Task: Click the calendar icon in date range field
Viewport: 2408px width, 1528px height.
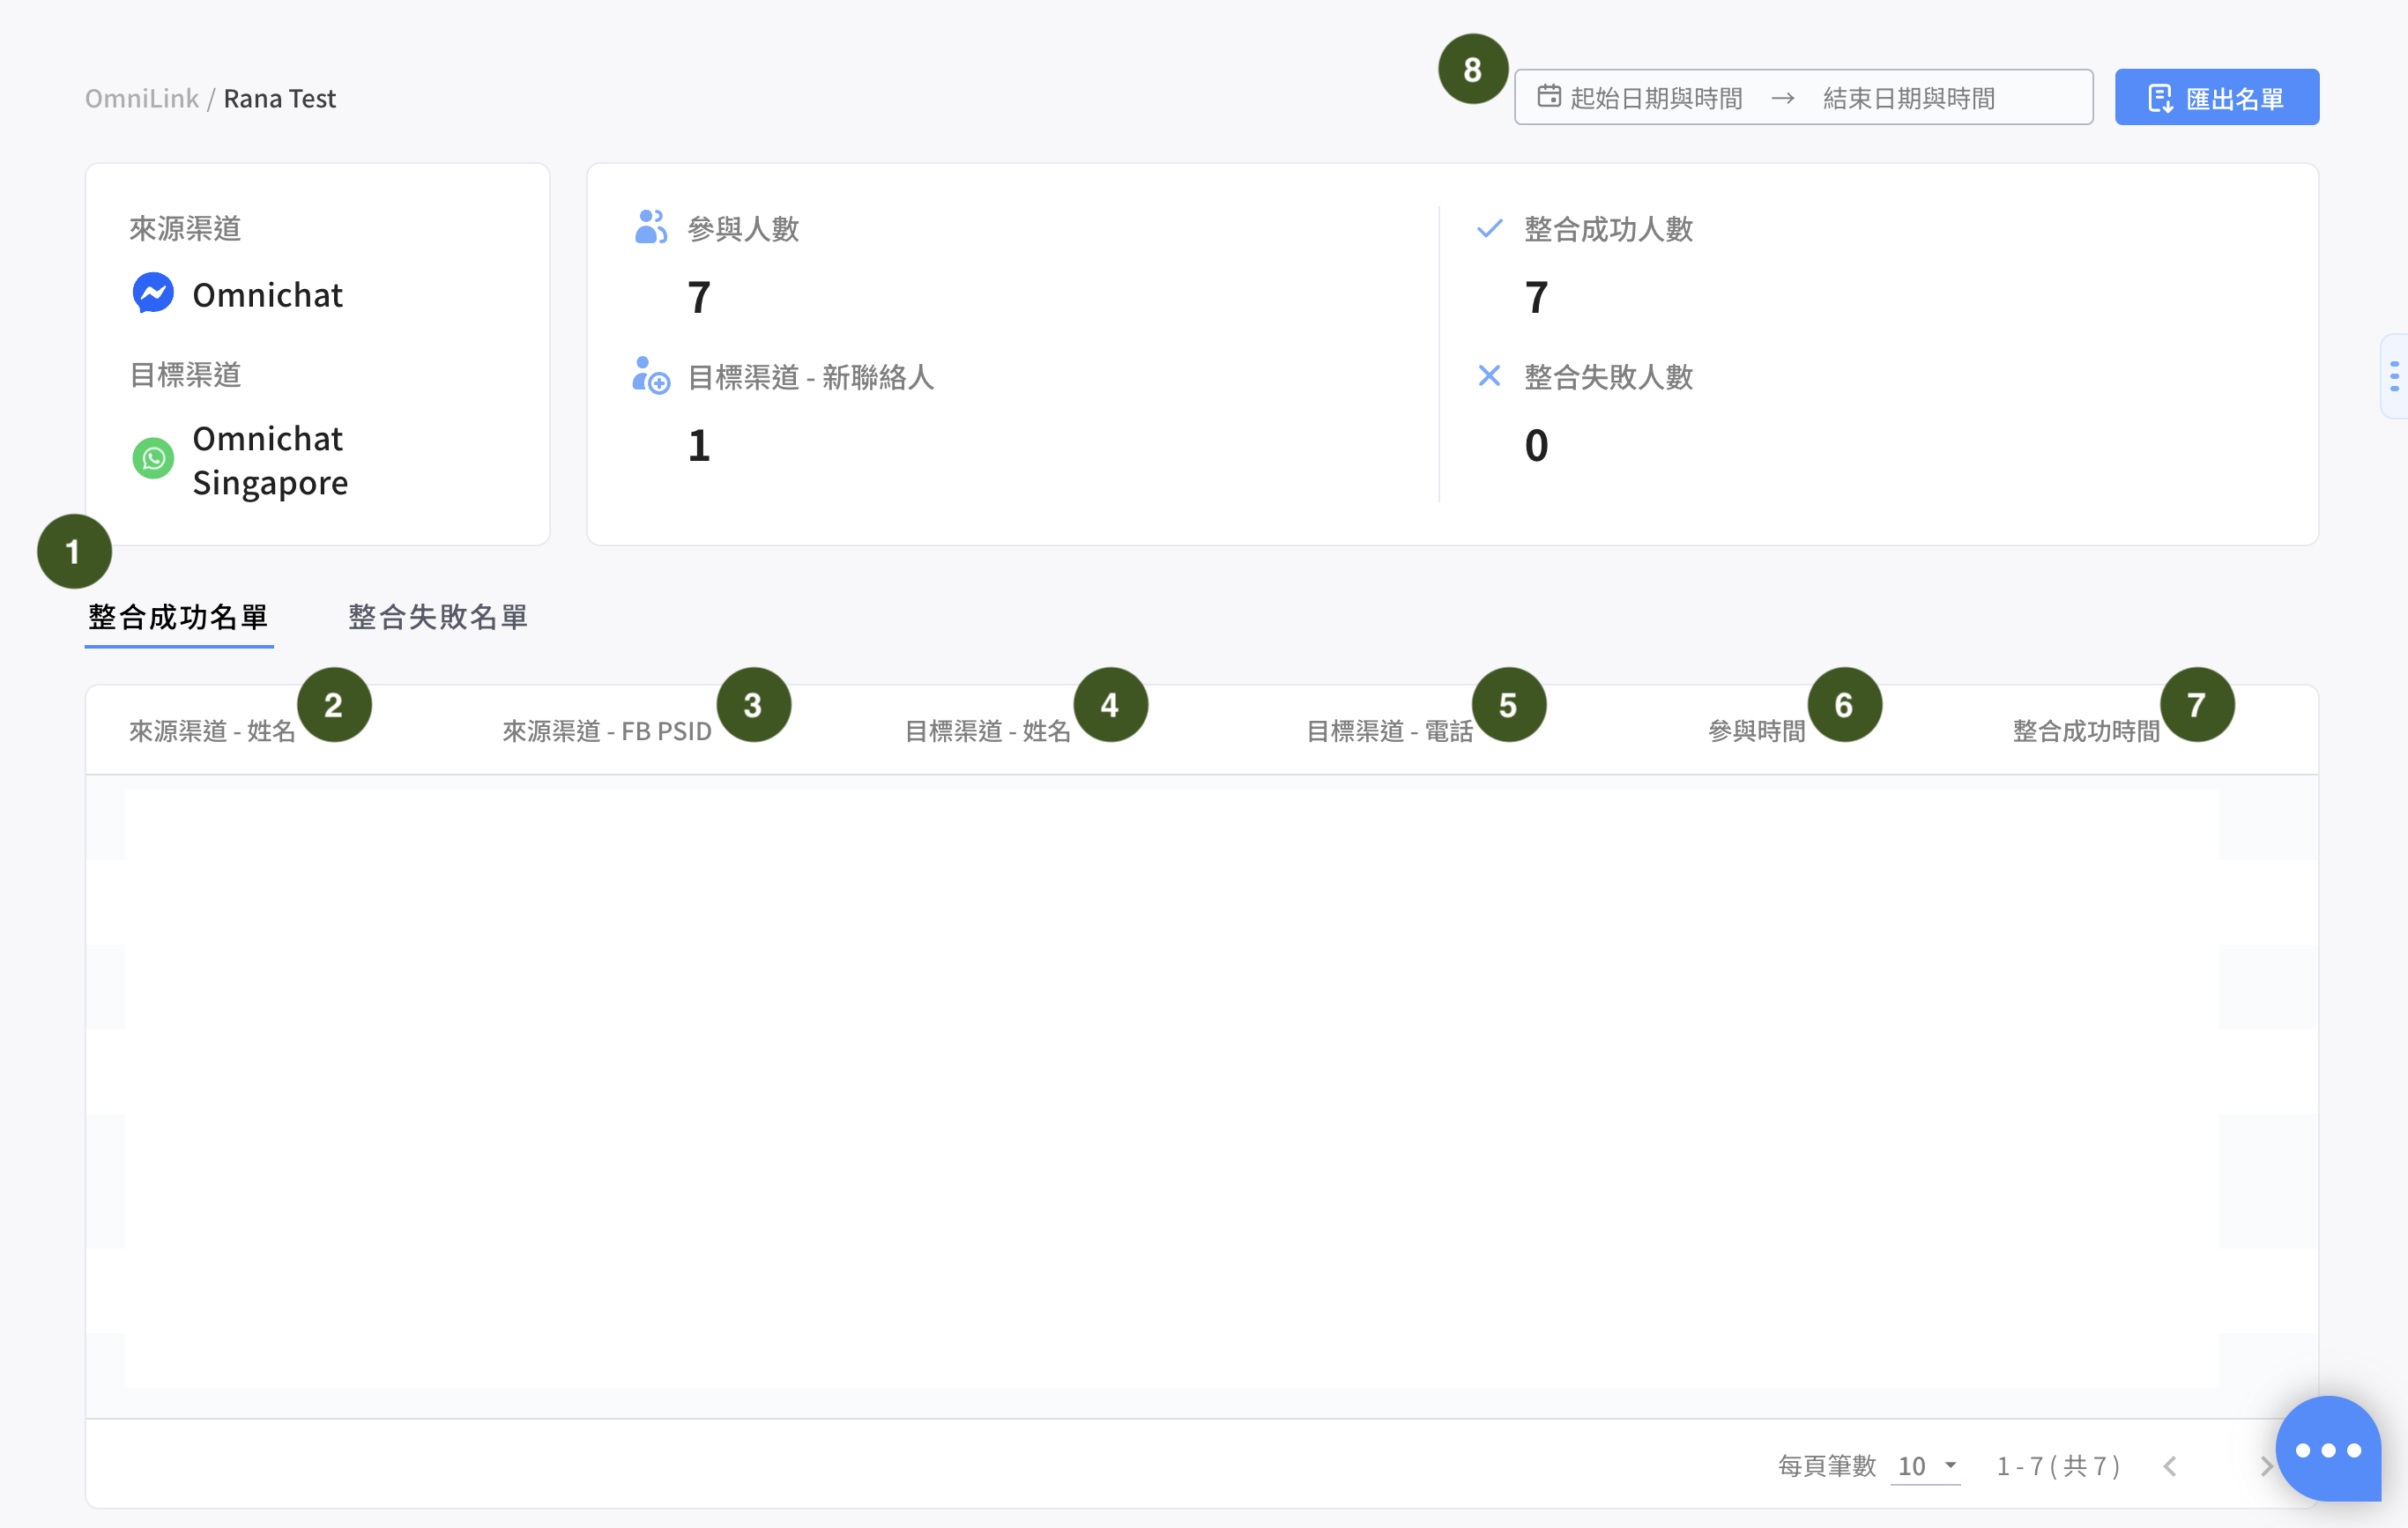Action: point(1548,97)
